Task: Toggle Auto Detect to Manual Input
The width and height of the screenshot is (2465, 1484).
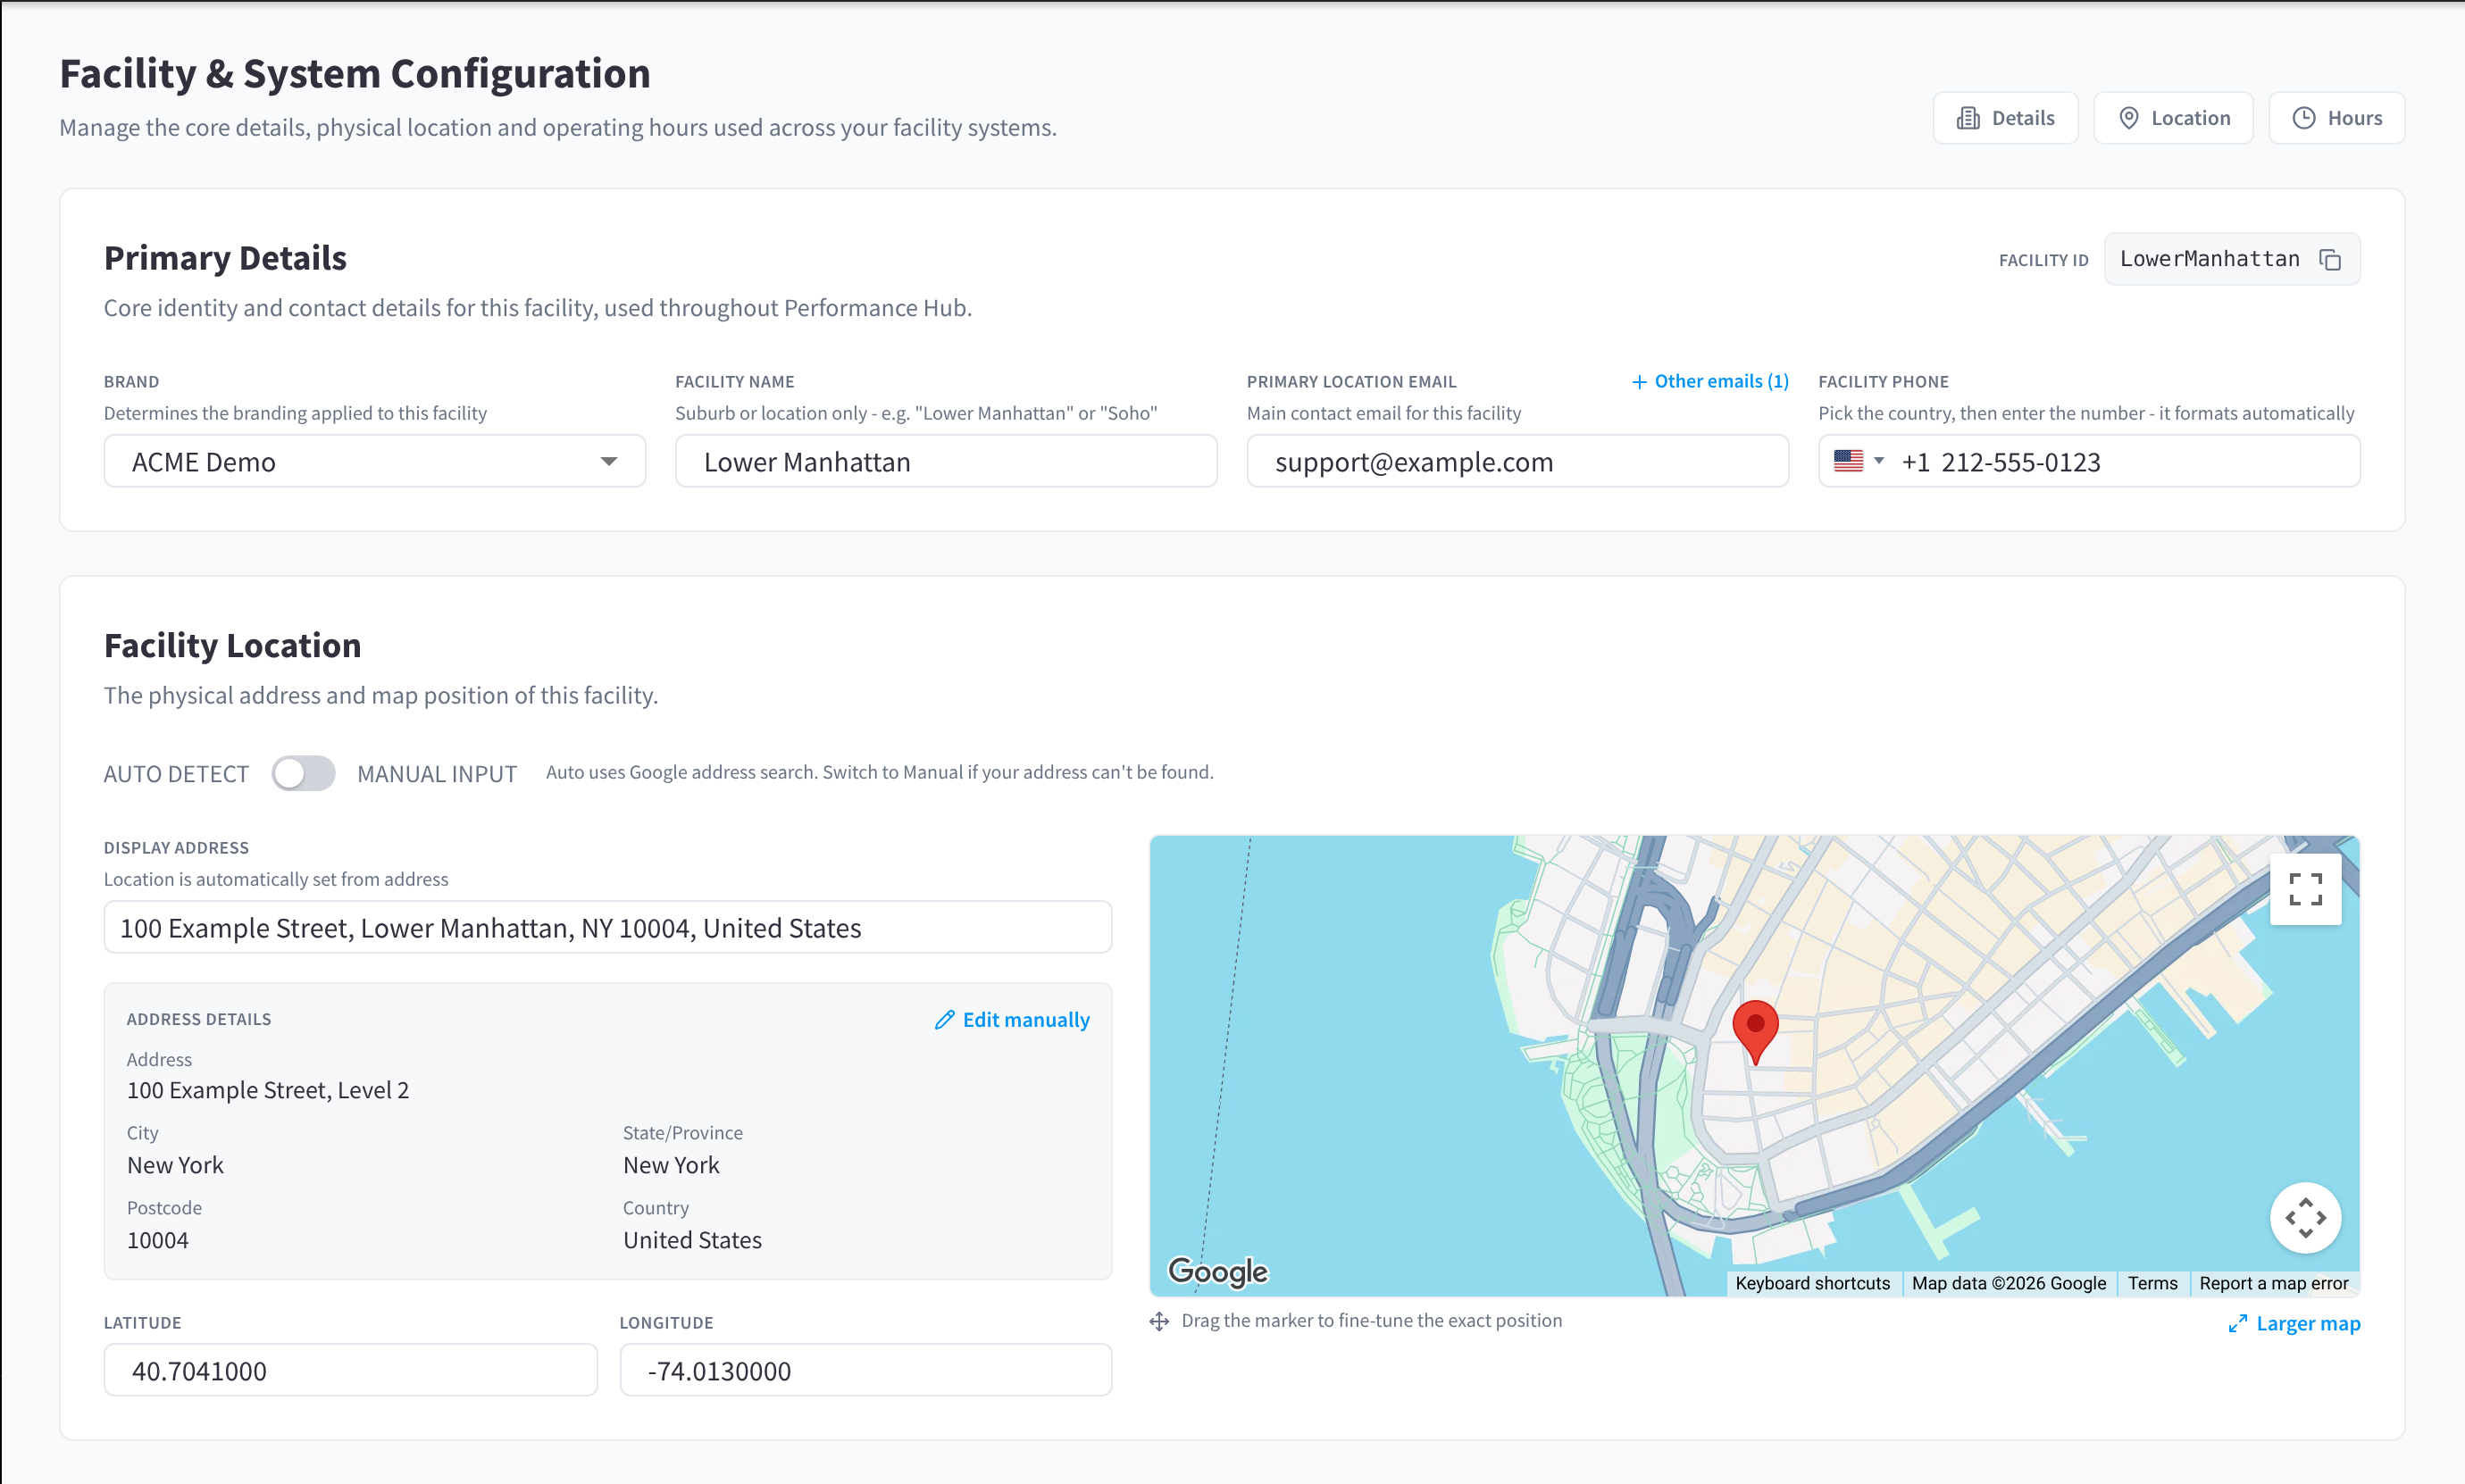Action: click(303, 773)
